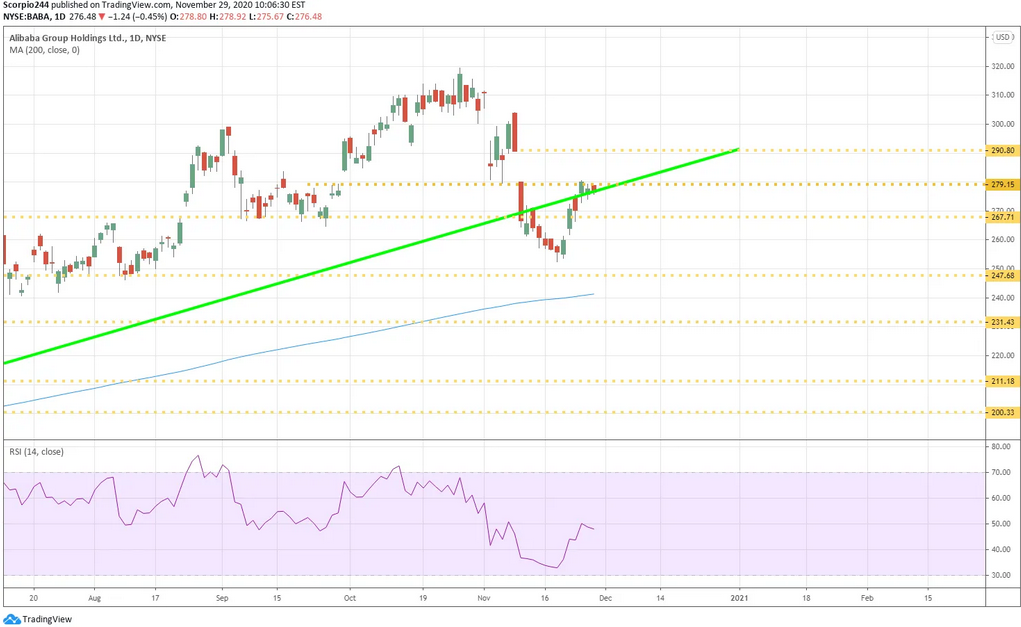
Task: Select the 279.15 price level label
Action: tap(1002, 184)
